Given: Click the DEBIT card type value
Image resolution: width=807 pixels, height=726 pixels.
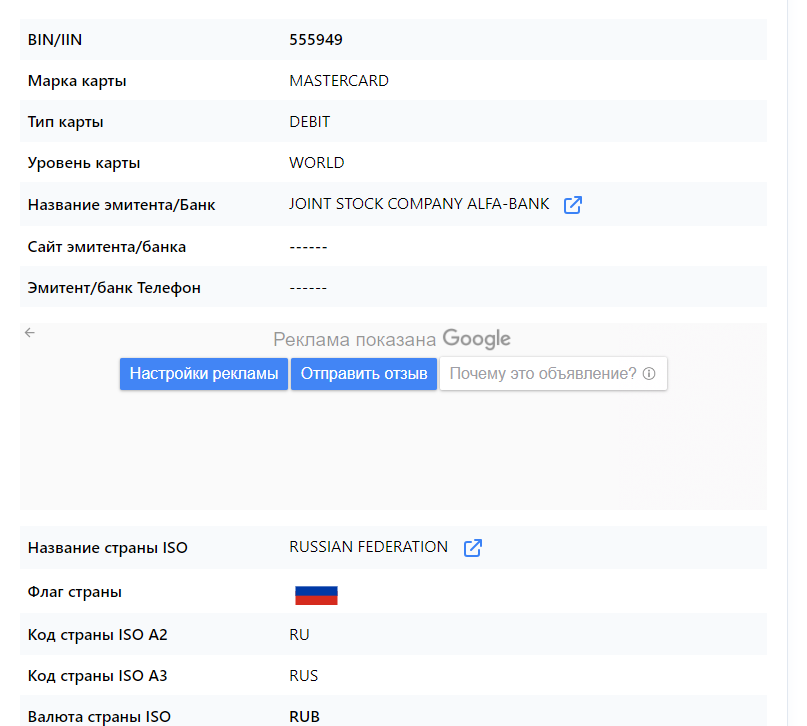Looking at the screenshot, I should [309, 122].
